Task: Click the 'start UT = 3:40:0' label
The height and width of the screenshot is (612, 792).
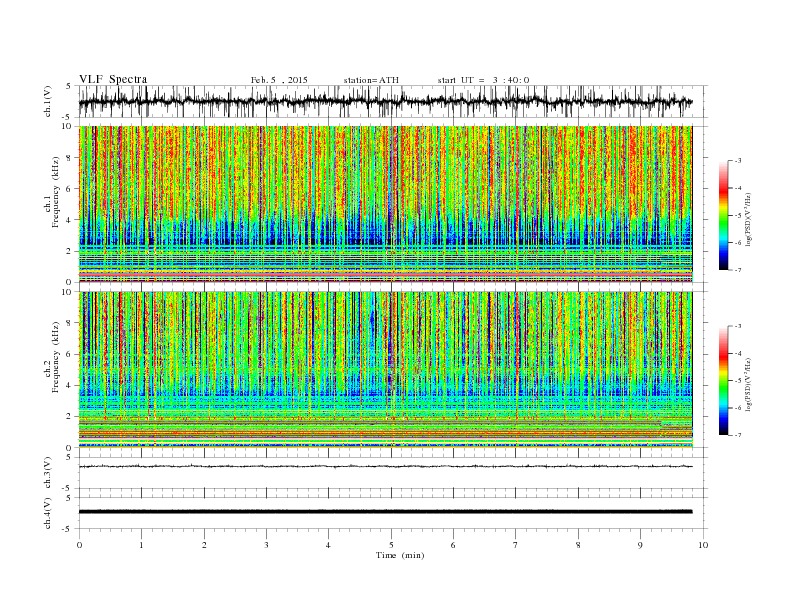Action: (x=483, y=80)
